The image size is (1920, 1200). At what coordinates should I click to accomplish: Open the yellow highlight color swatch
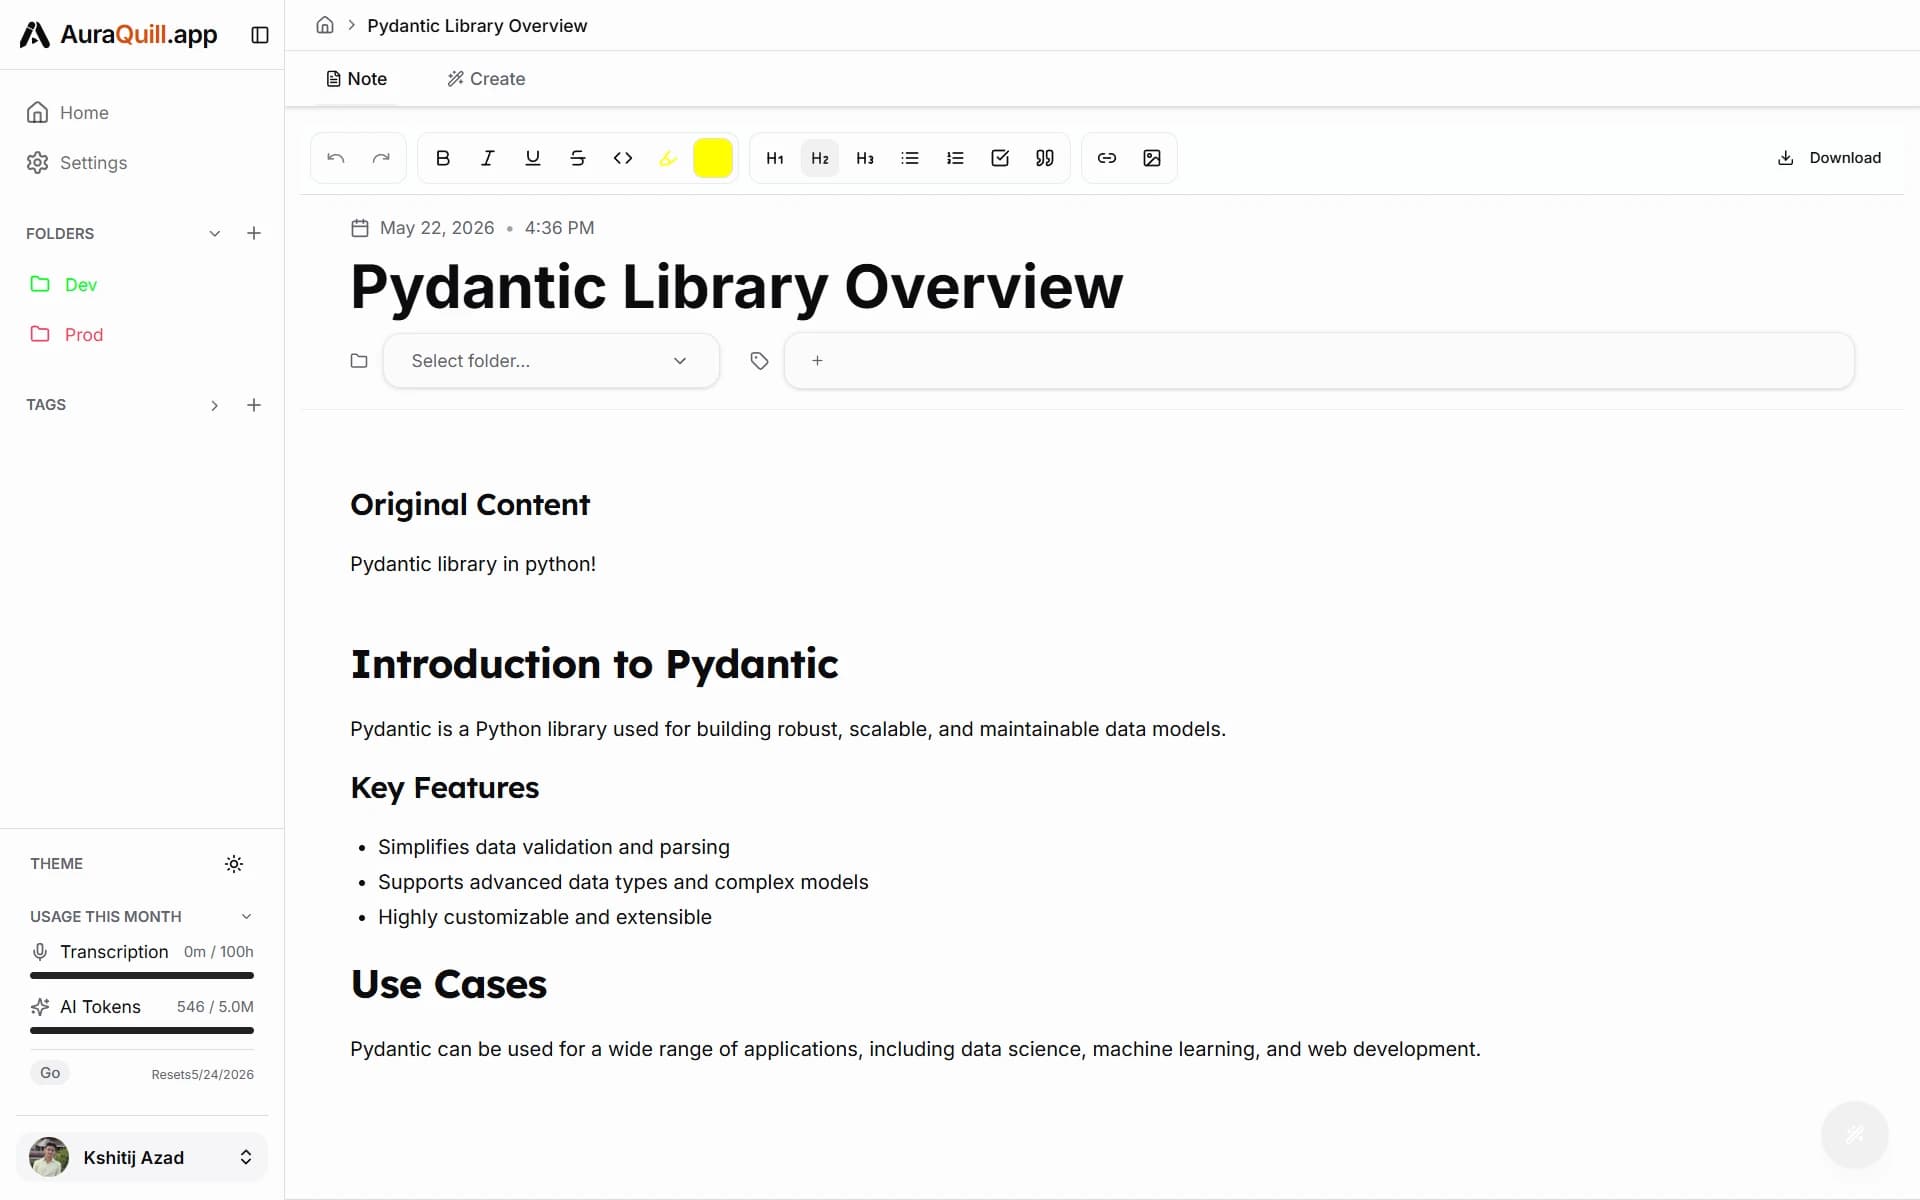coord(713,158)
